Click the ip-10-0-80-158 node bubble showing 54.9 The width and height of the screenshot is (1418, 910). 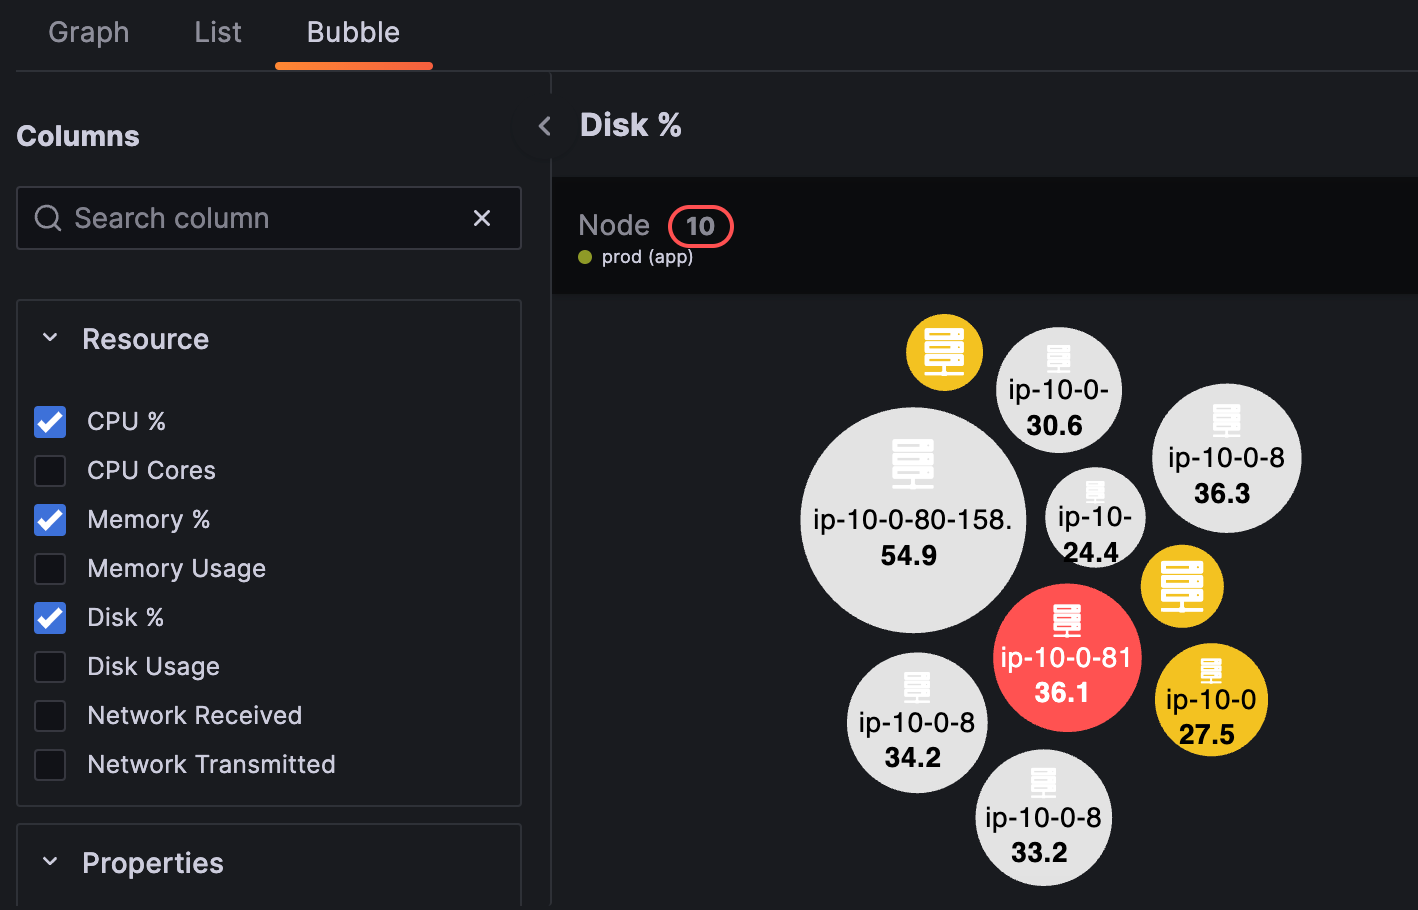click(x=912, y=520)
